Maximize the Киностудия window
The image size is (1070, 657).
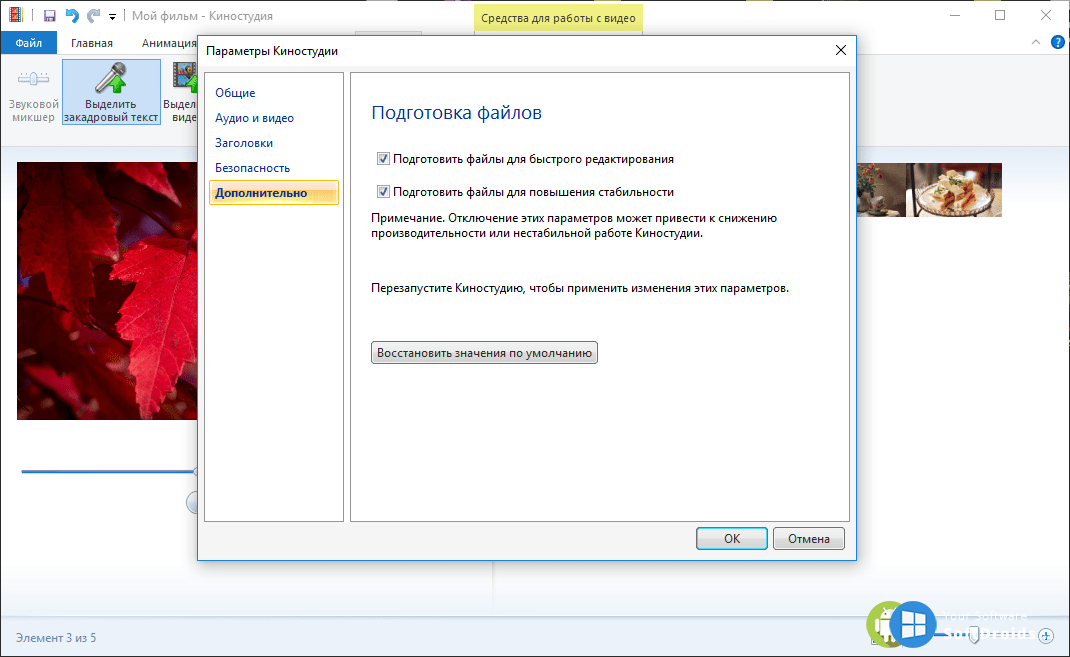(x=1000, y=15)
